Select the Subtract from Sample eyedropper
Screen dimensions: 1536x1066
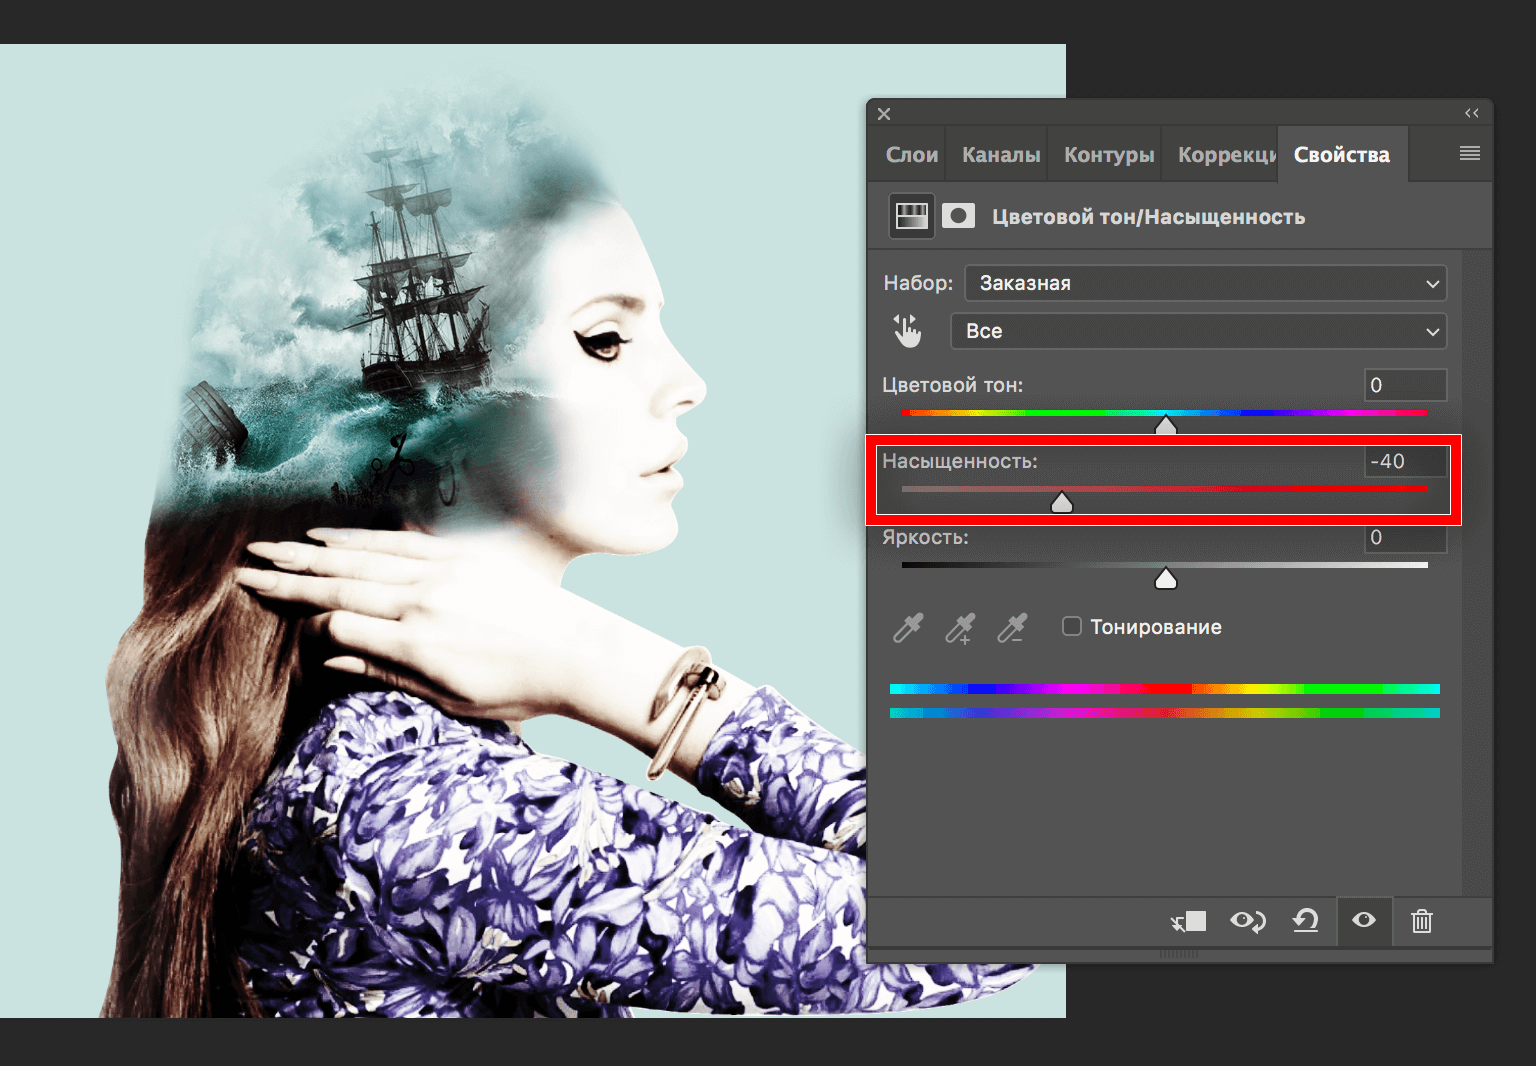point(1012,628)
